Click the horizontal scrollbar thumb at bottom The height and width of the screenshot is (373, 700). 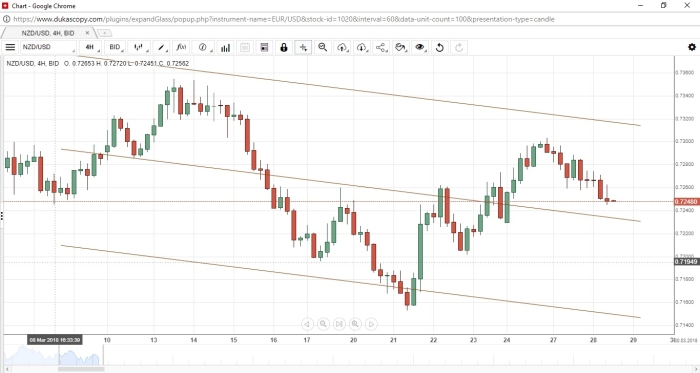pyautogui.click(x=81, y=369)
